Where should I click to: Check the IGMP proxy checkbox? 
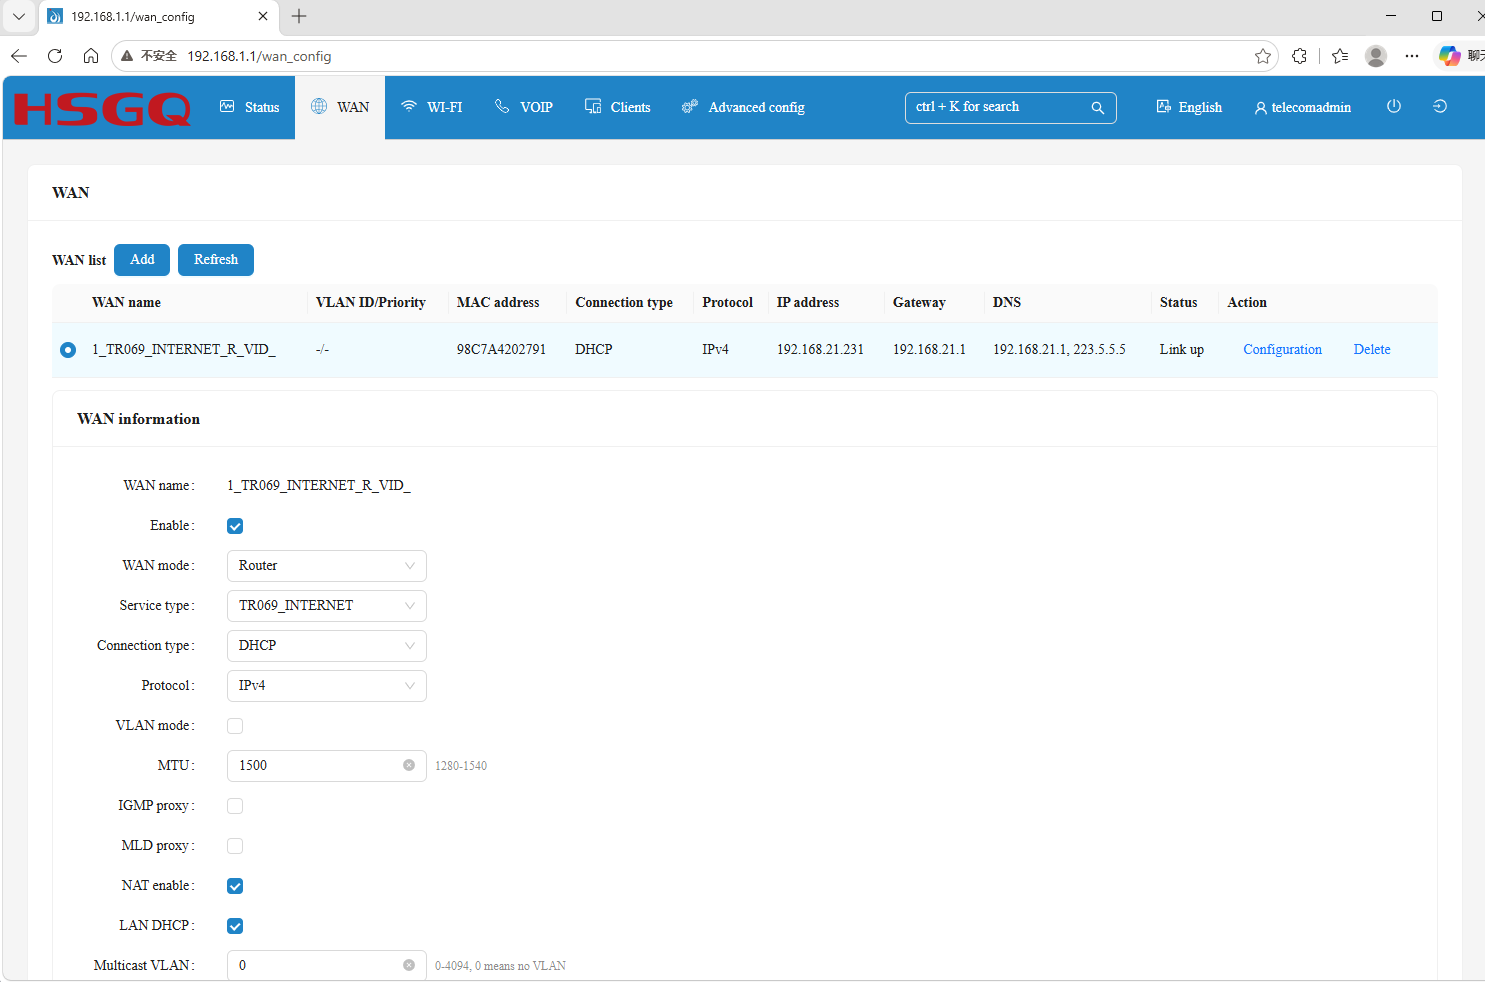(235, 806)
